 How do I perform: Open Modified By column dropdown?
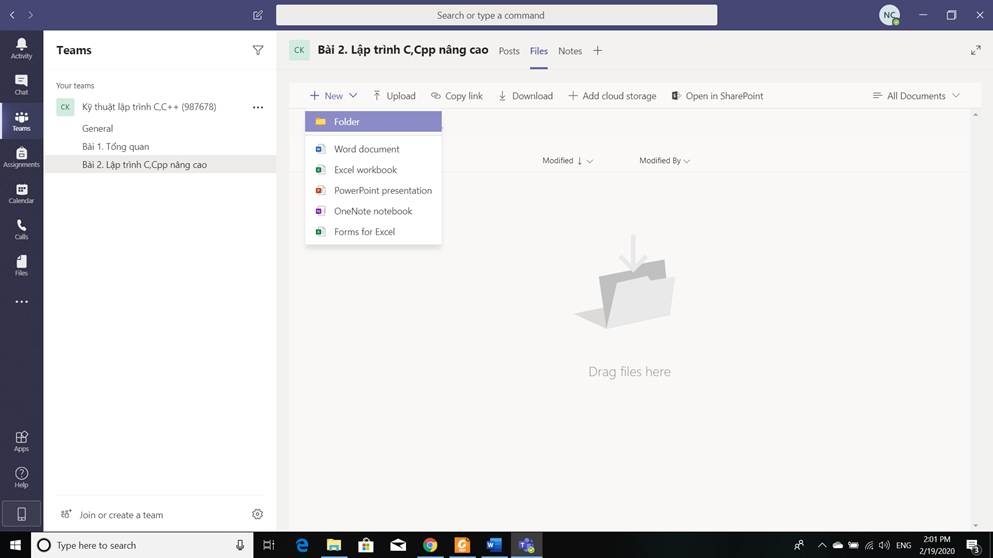click(x=665, y=161)
